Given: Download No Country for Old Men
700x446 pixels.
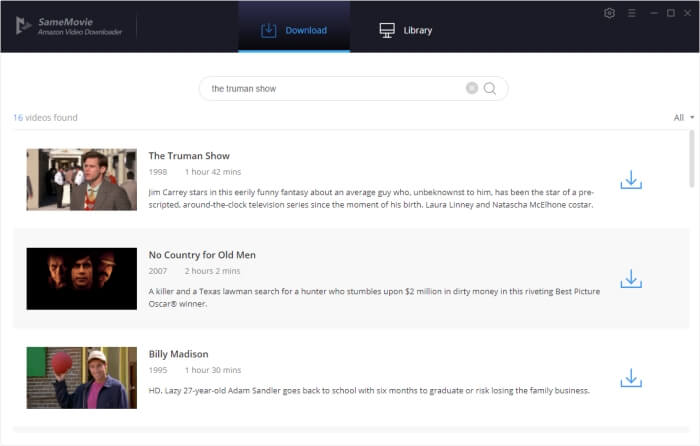Looking at the screenshot, I should tap(630, 279).
